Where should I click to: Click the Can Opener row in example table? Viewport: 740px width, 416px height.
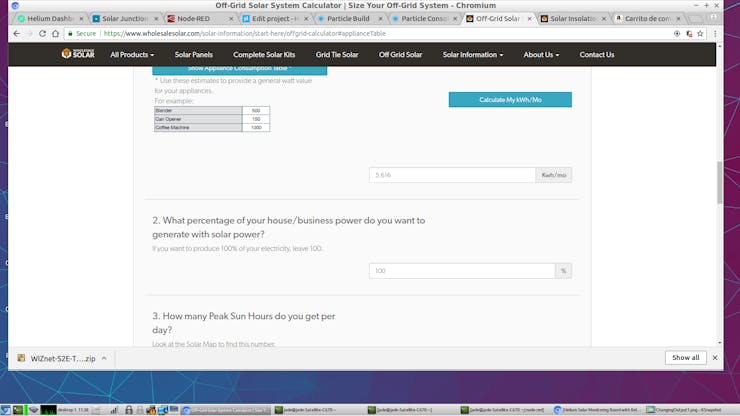212,119
